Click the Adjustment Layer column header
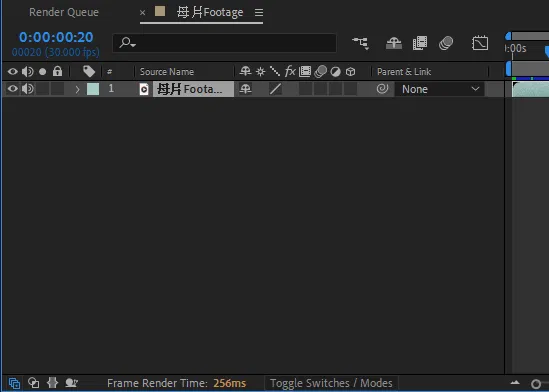549x392 pixels. point(335,72)
